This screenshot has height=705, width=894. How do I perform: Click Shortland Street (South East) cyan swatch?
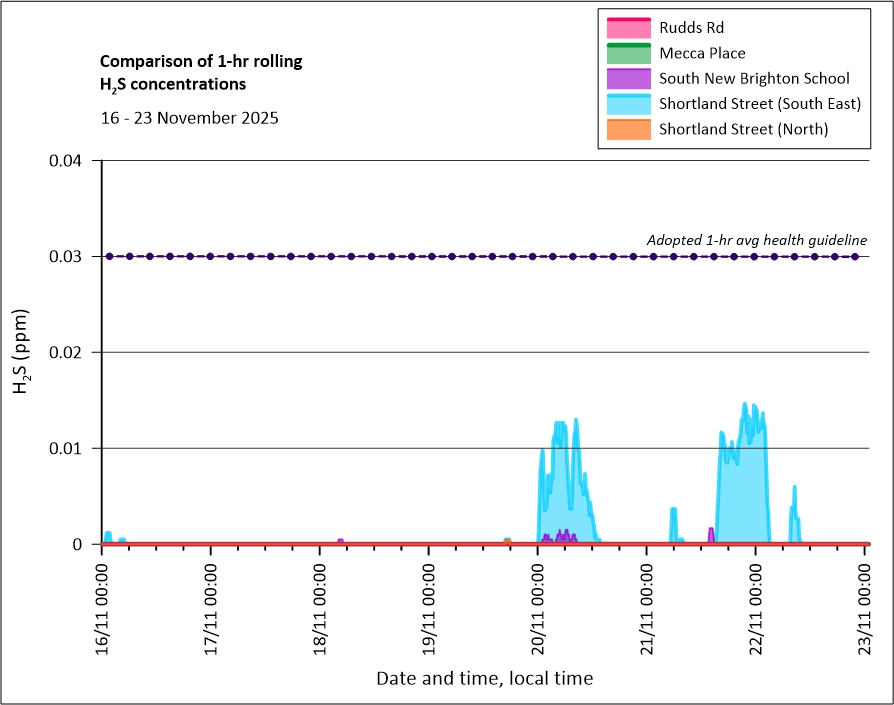(x=627, y=103)
